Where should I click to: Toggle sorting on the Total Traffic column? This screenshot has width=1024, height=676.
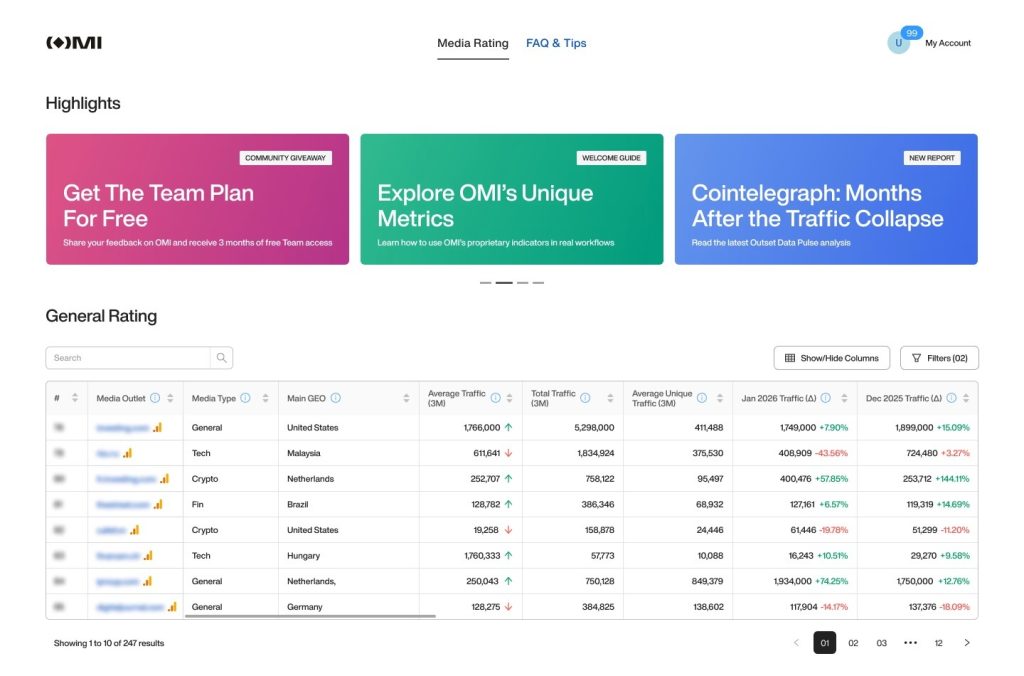click(x=610, y=397)
